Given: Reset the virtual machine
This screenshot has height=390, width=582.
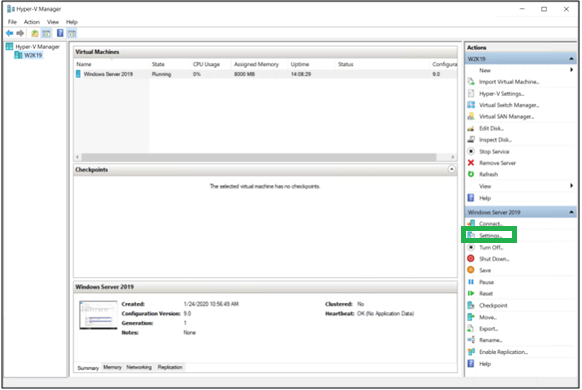Looking at the screenshot, I should 486,294.
